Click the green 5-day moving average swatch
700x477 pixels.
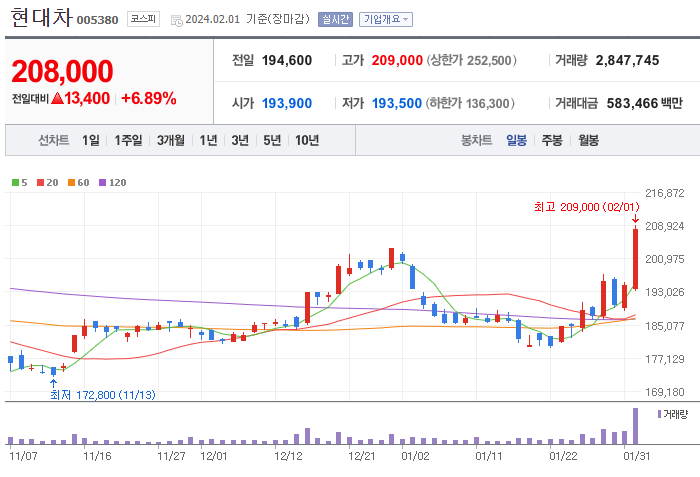15,182
